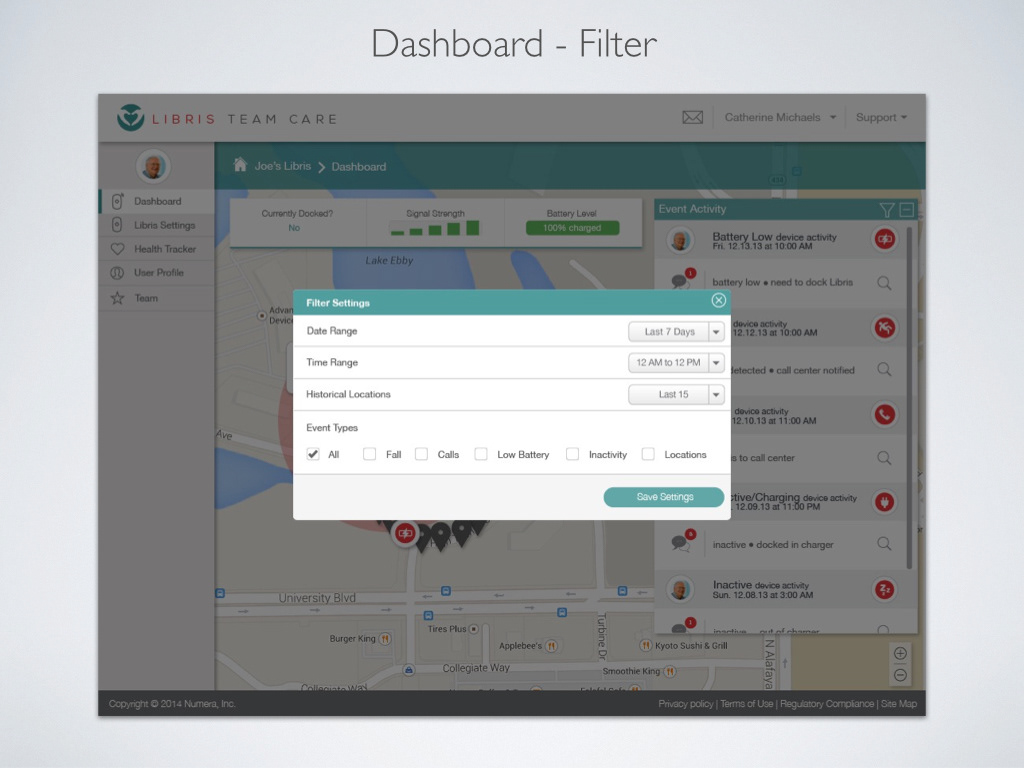This screenshot has width=1024, height=768.
Task: Check the Calls event type checkbox
Action: 421,454
